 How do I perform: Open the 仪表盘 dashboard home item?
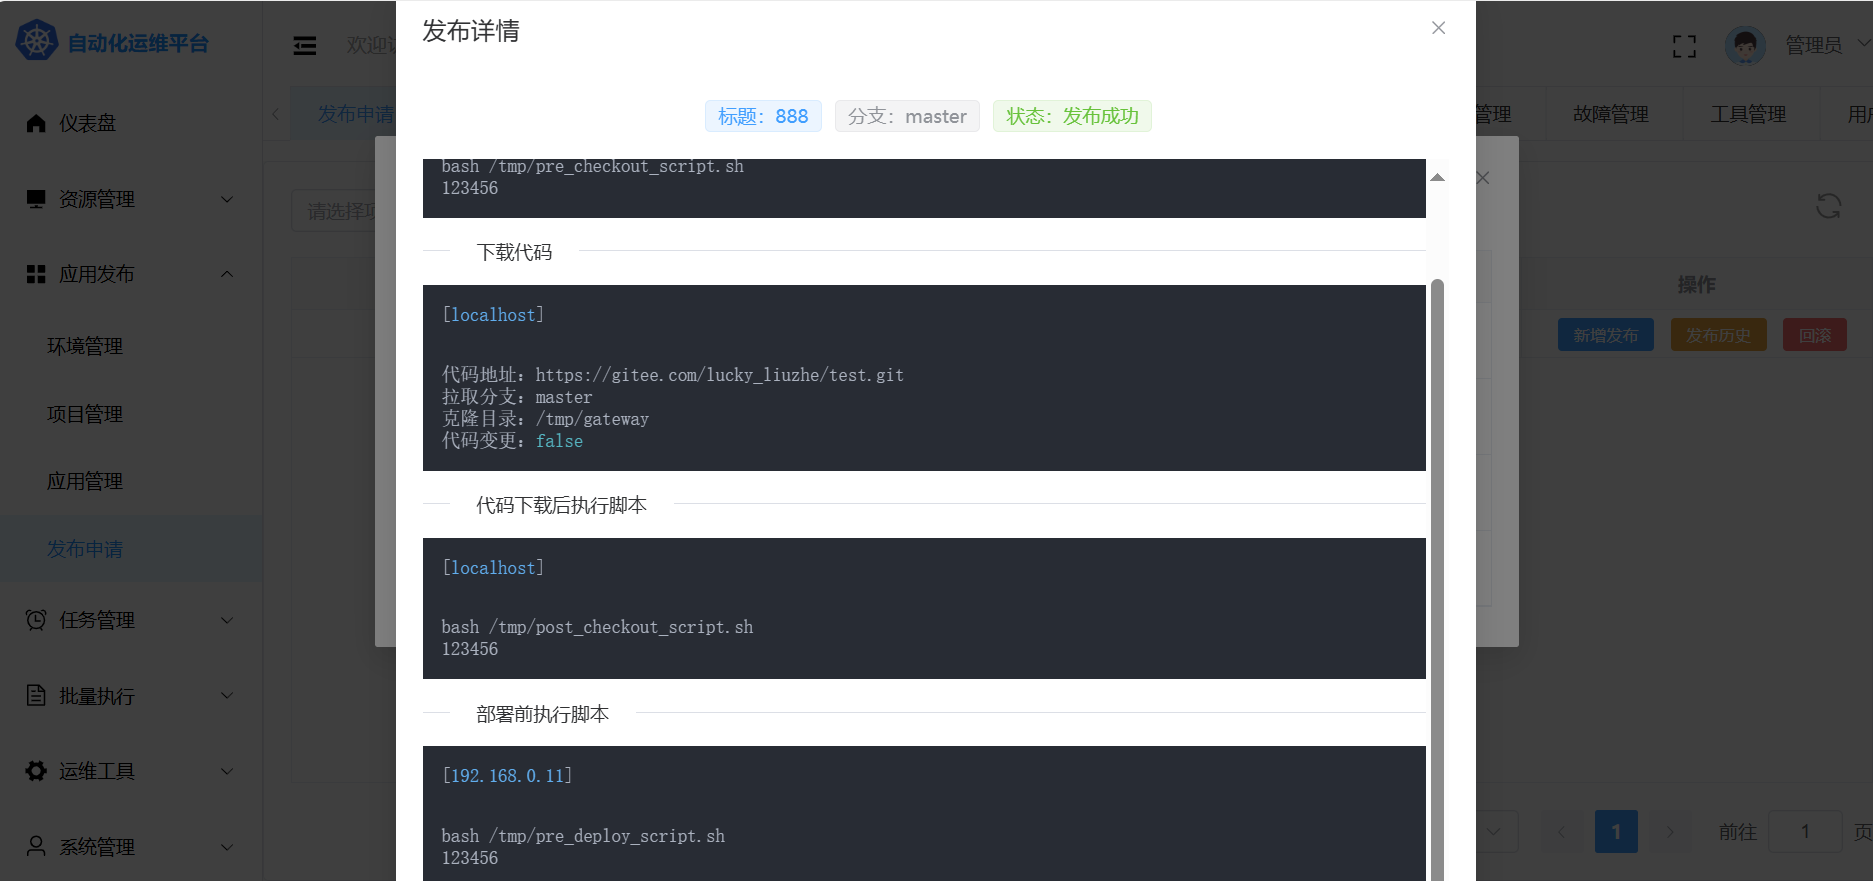(87, 123)
